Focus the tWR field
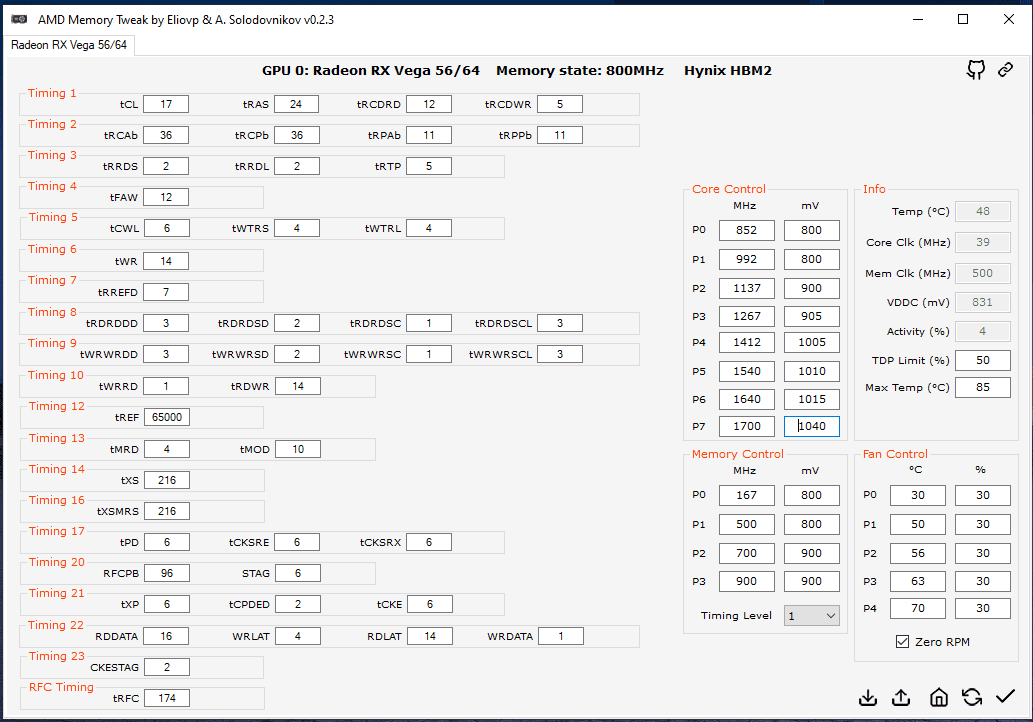 tap(166, 261)
